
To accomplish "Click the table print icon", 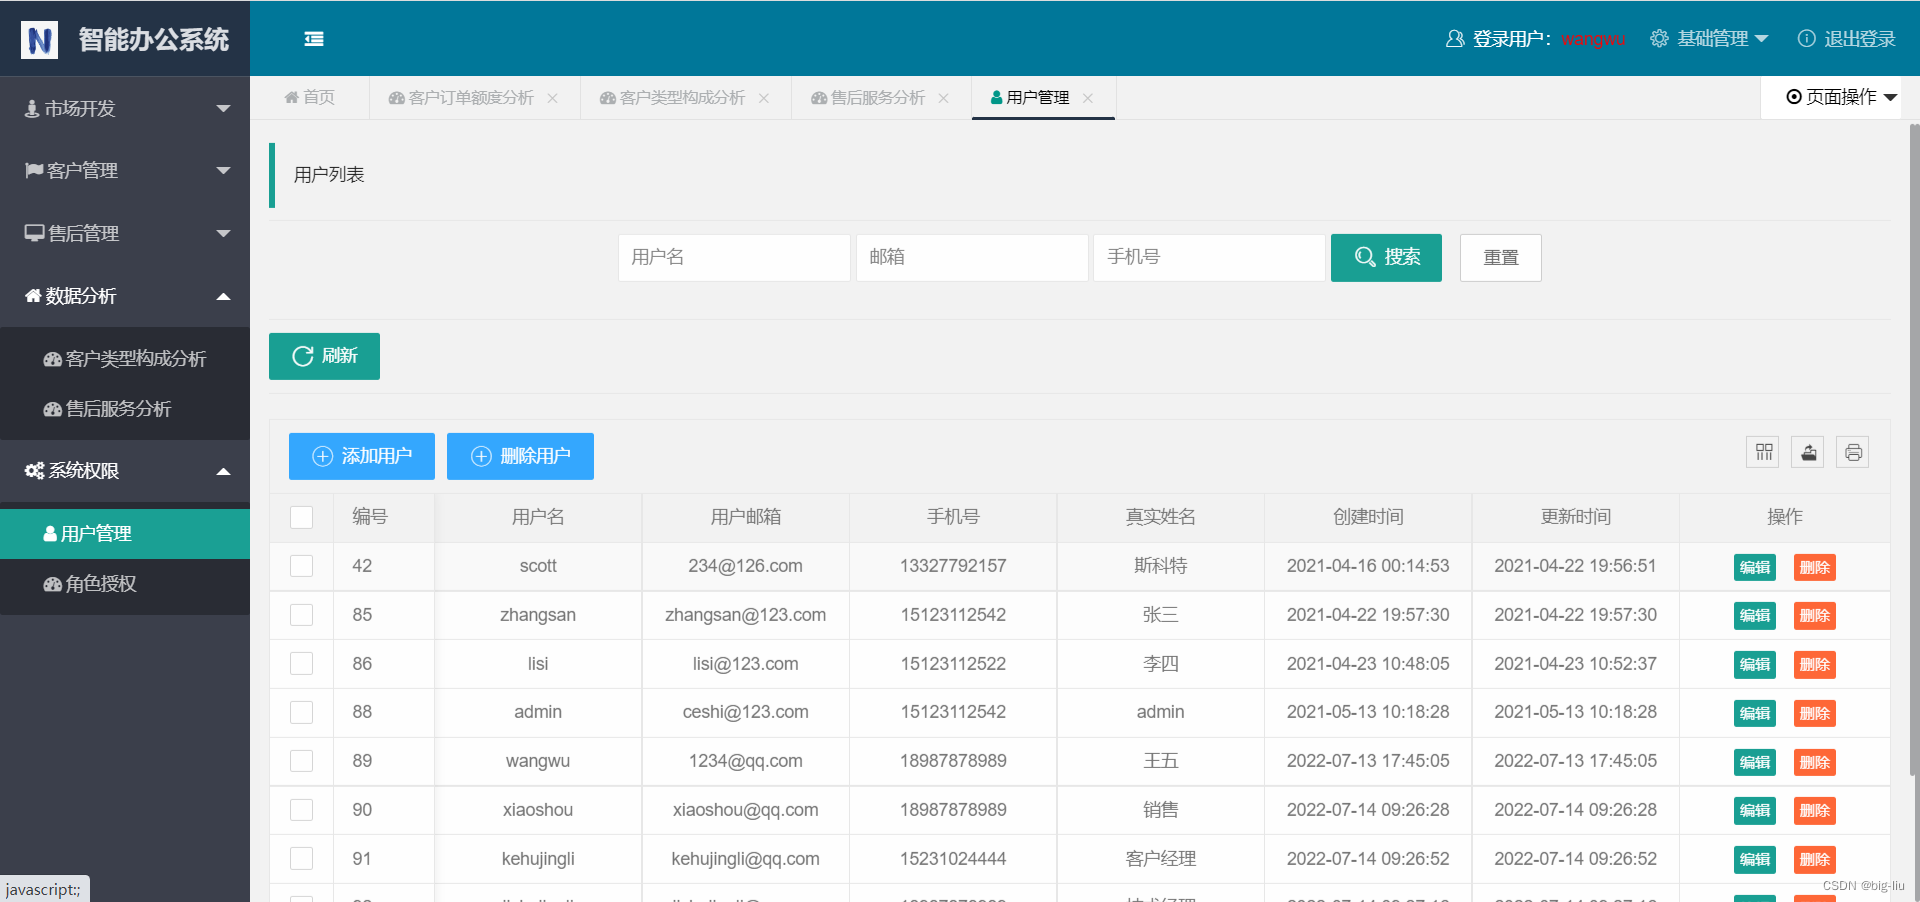I will [1853, 453].
